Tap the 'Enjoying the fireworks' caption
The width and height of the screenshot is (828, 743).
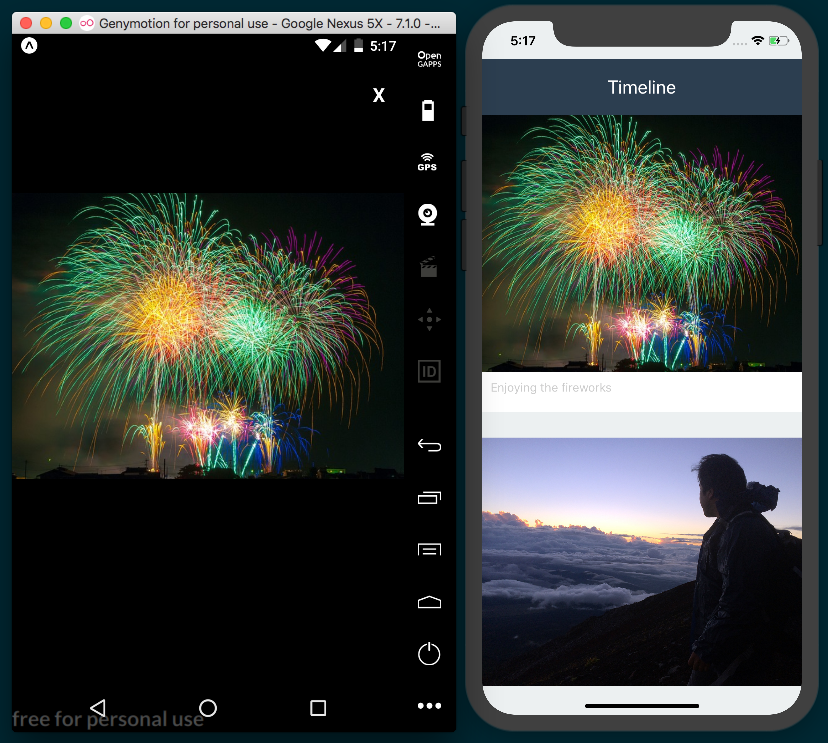click(551, 388)
